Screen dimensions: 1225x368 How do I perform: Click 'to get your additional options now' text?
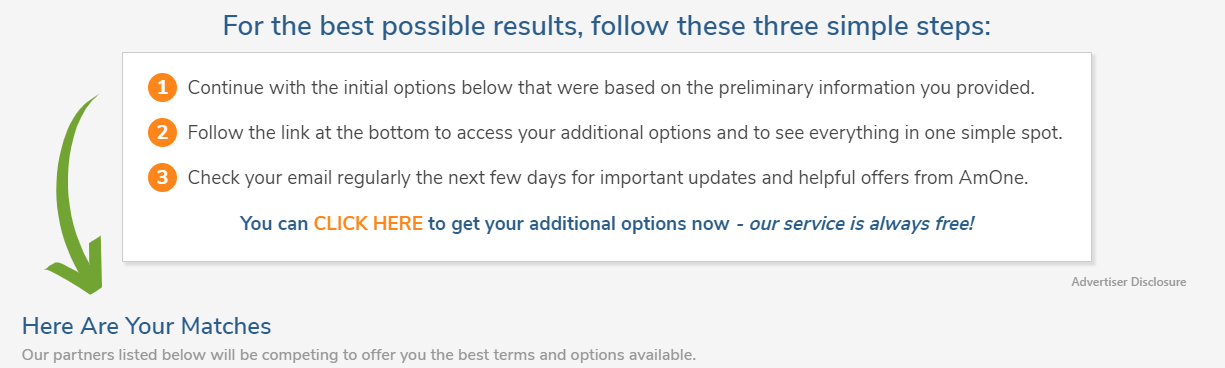point(579,224)
